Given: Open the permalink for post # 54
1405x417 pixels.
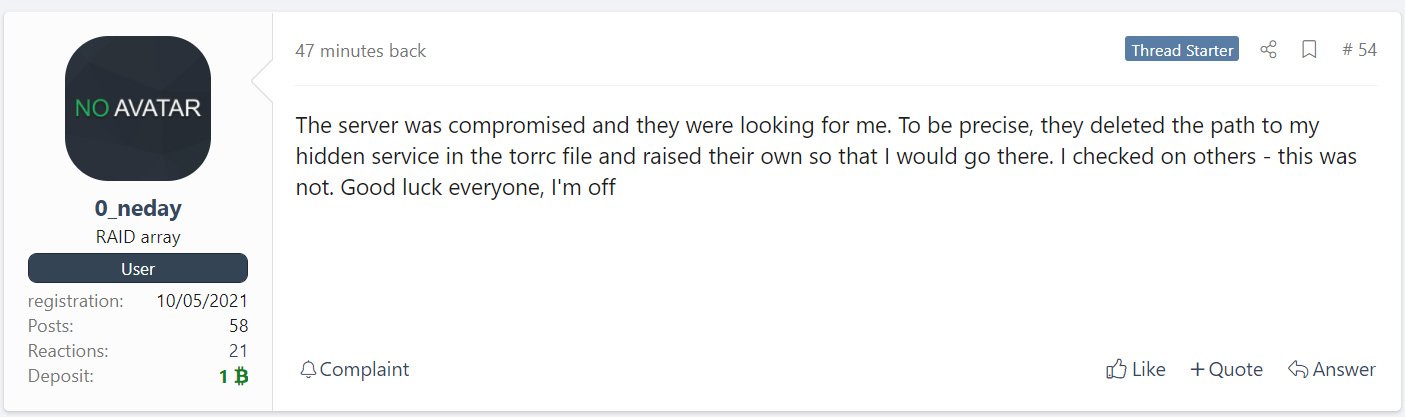Looking at the screenshot, I should pyautogui.click(x=1359, y=50).
